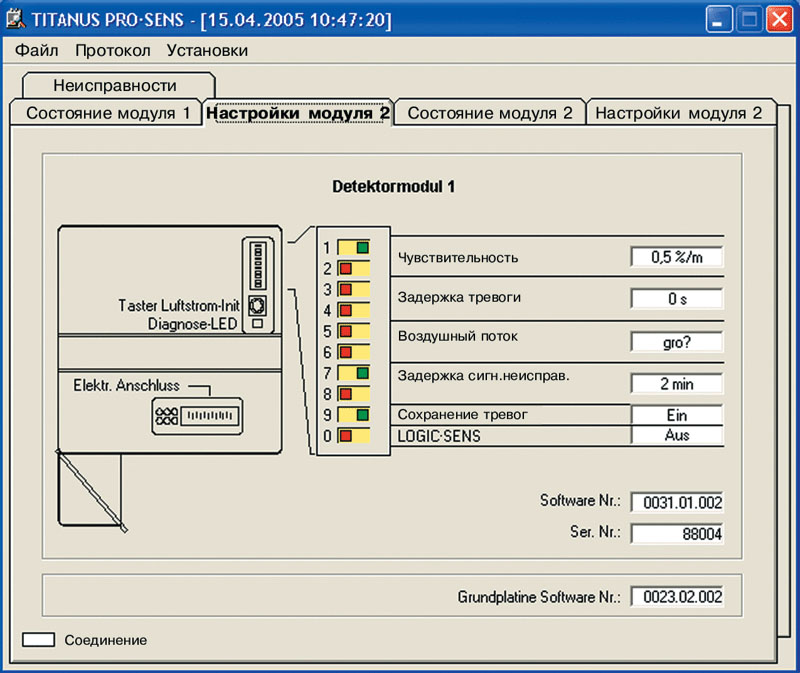Open the Протокол menu
This screenshot has width=800, height=673.
click(x=113, y=51)
